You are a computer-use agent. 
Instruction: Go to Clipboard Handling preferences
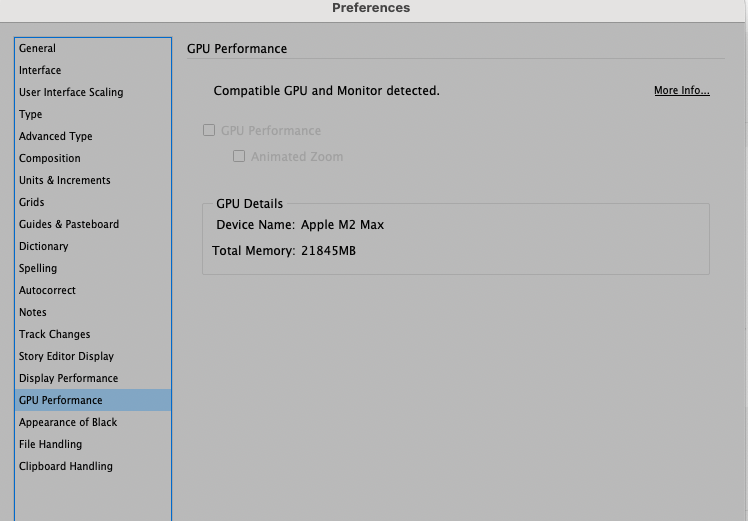[66, 466]
